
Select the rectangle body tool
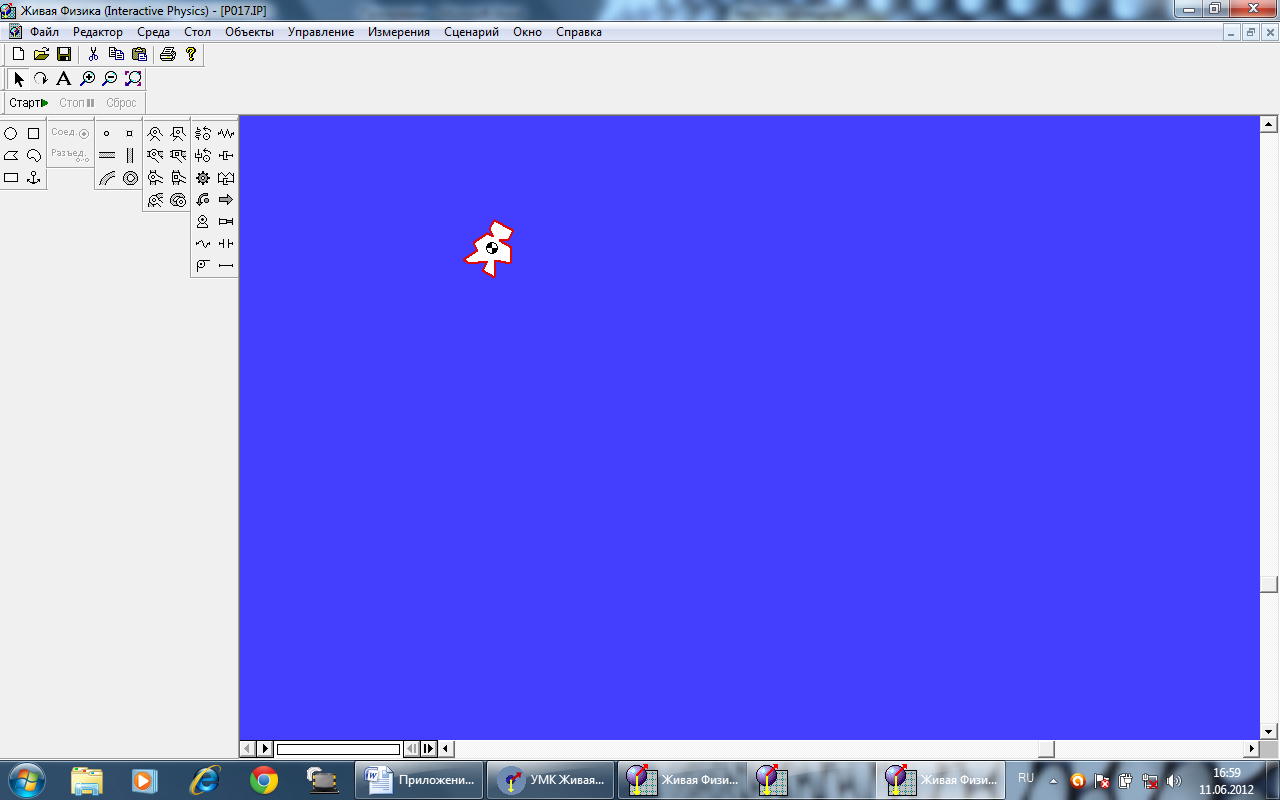11,177
